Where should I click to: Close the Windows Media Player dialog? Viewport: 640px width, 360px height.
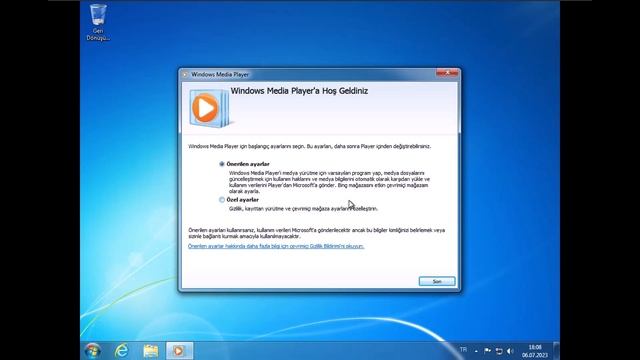(447, 73)
